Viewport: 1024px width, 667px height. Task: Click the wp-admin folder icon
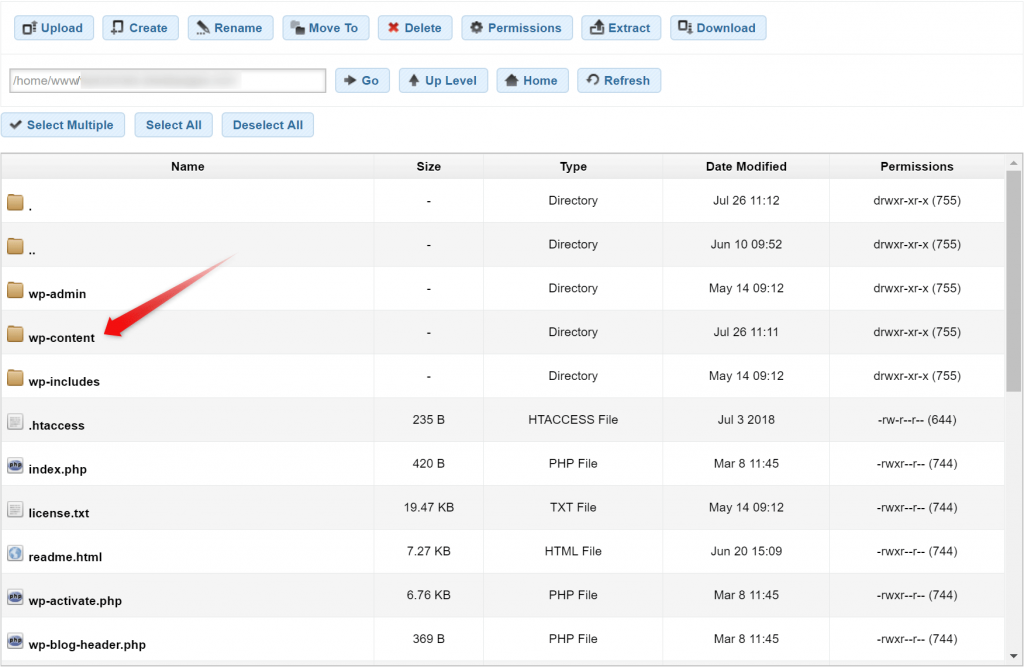15,291
